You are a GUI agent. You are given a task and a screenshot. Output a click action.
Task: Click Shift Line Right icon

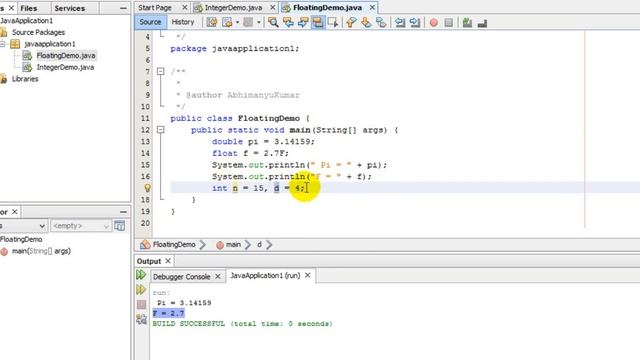coord(415,22)
